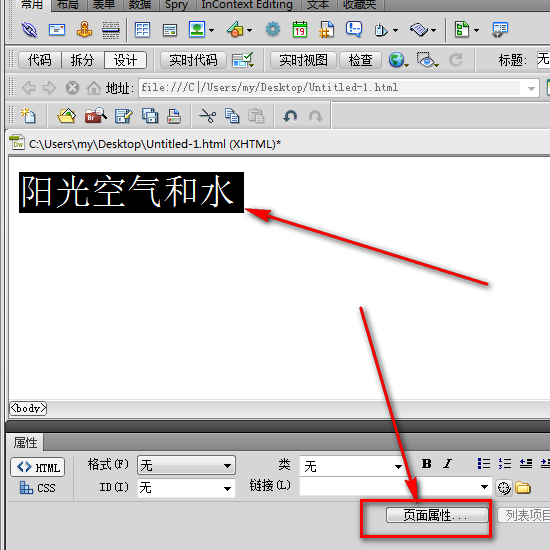Open the script insert dropdown arrow

434,31
